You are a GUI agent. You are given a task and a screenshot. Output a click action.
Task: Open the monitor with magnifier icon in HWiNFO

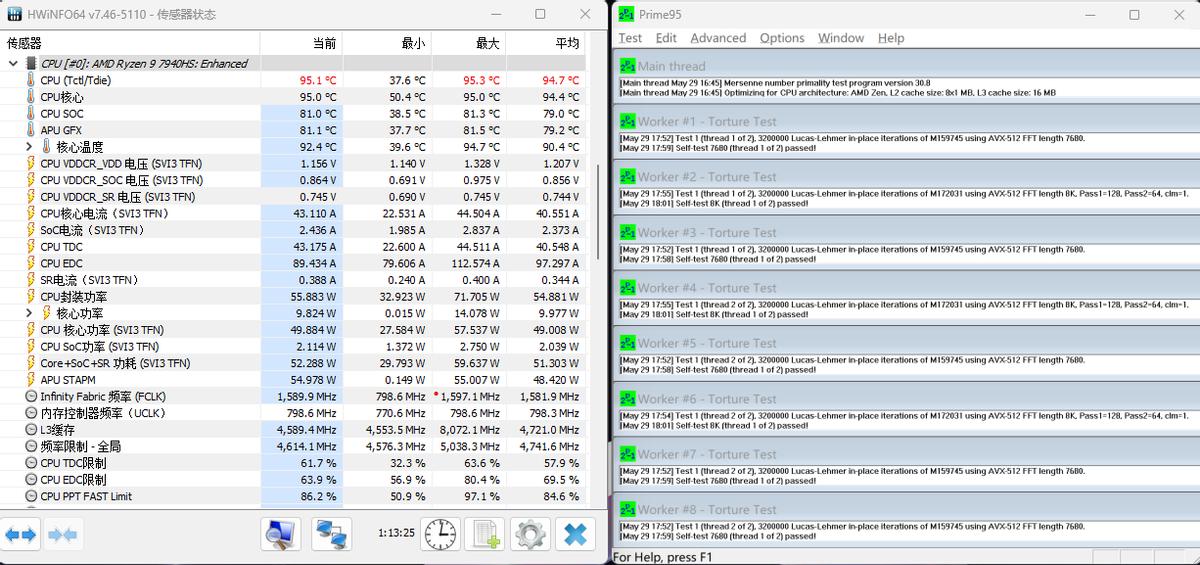[x=281, y=533]
